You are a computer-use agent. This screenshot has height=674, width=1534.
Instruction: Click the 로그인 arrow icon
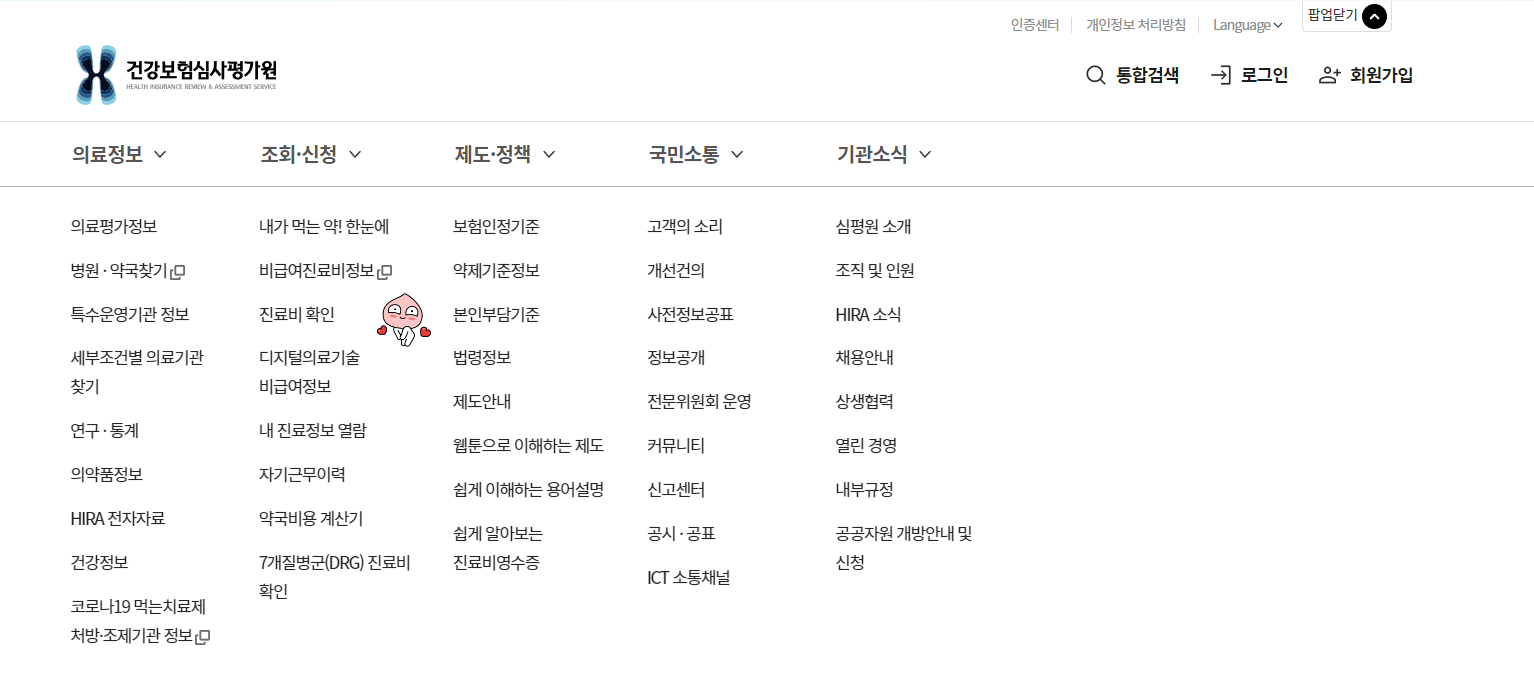[x=1221, y=74]
